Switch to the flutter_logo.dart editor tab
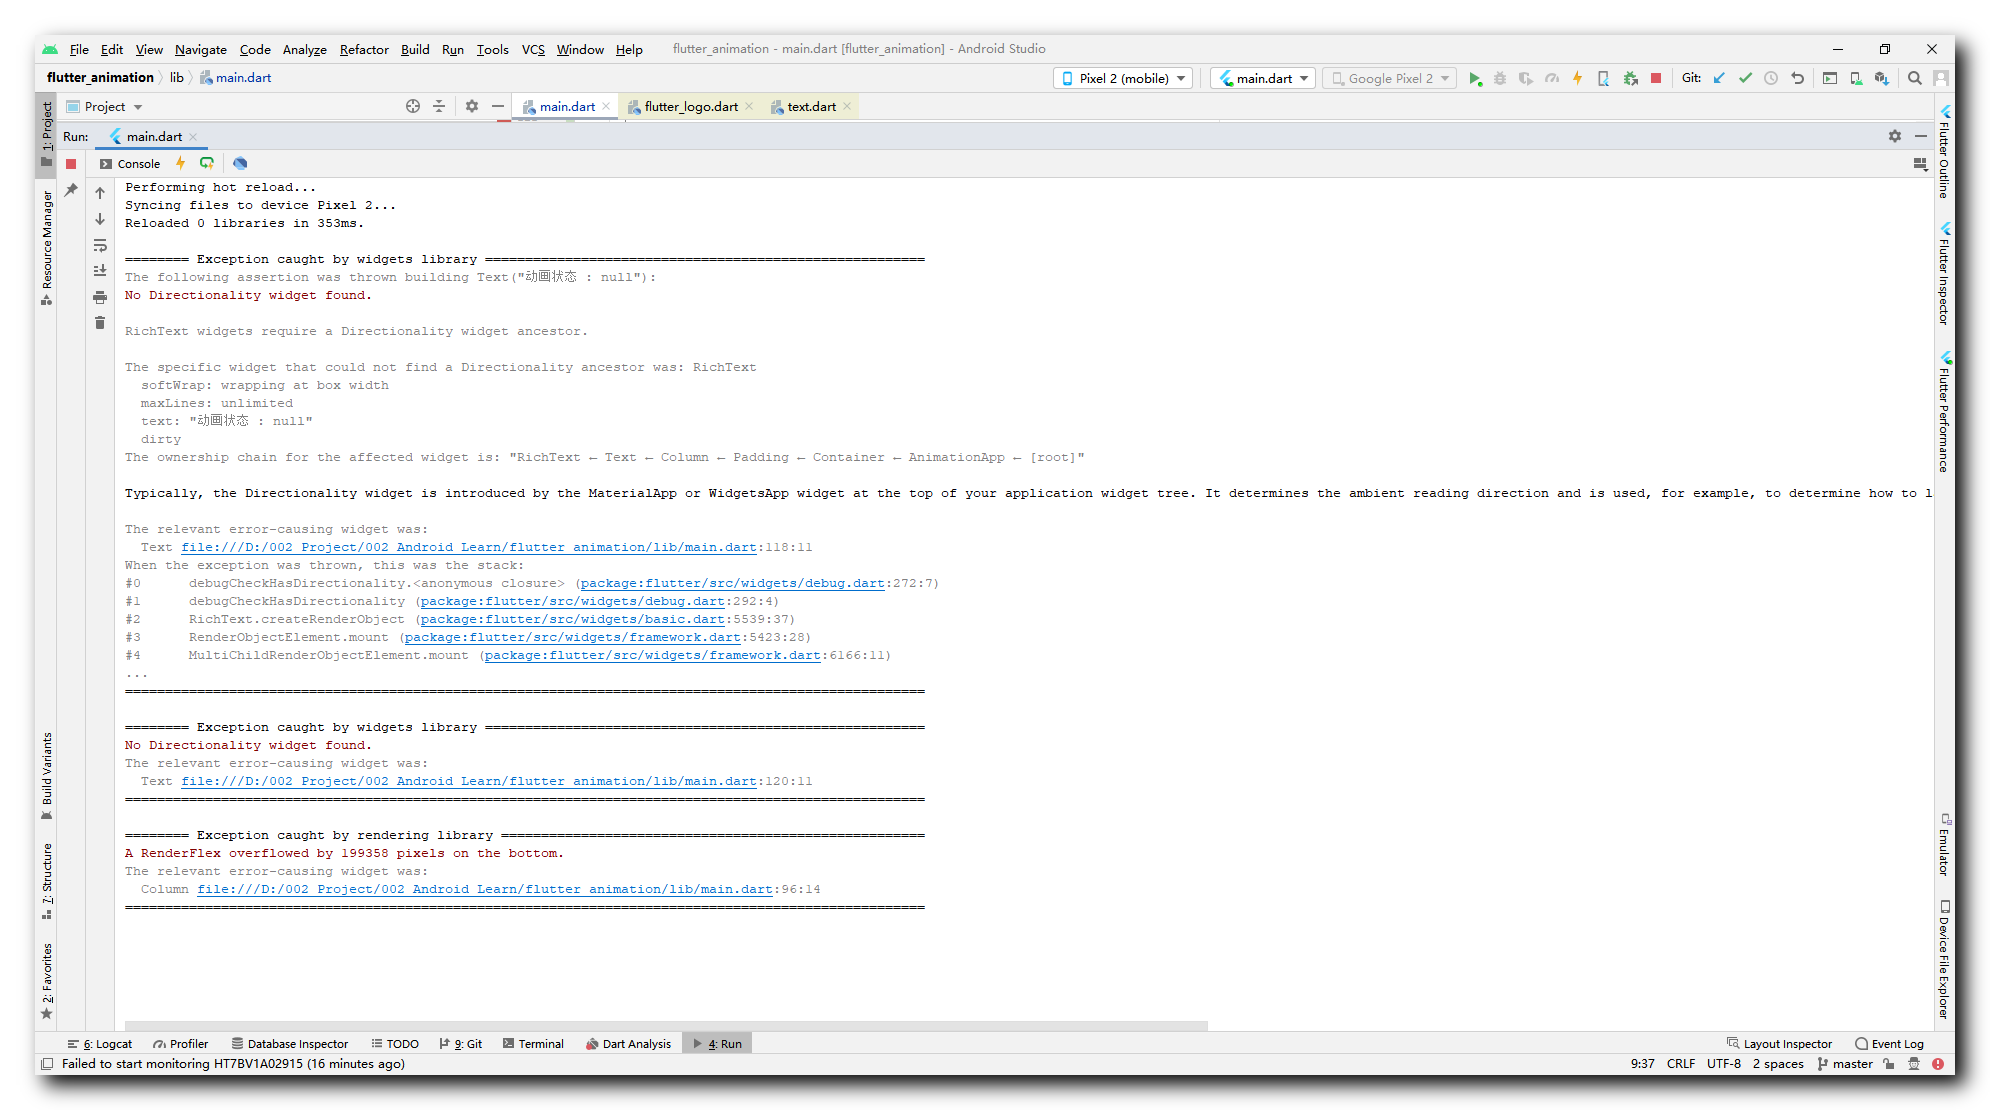 click(x=690, y=107)
